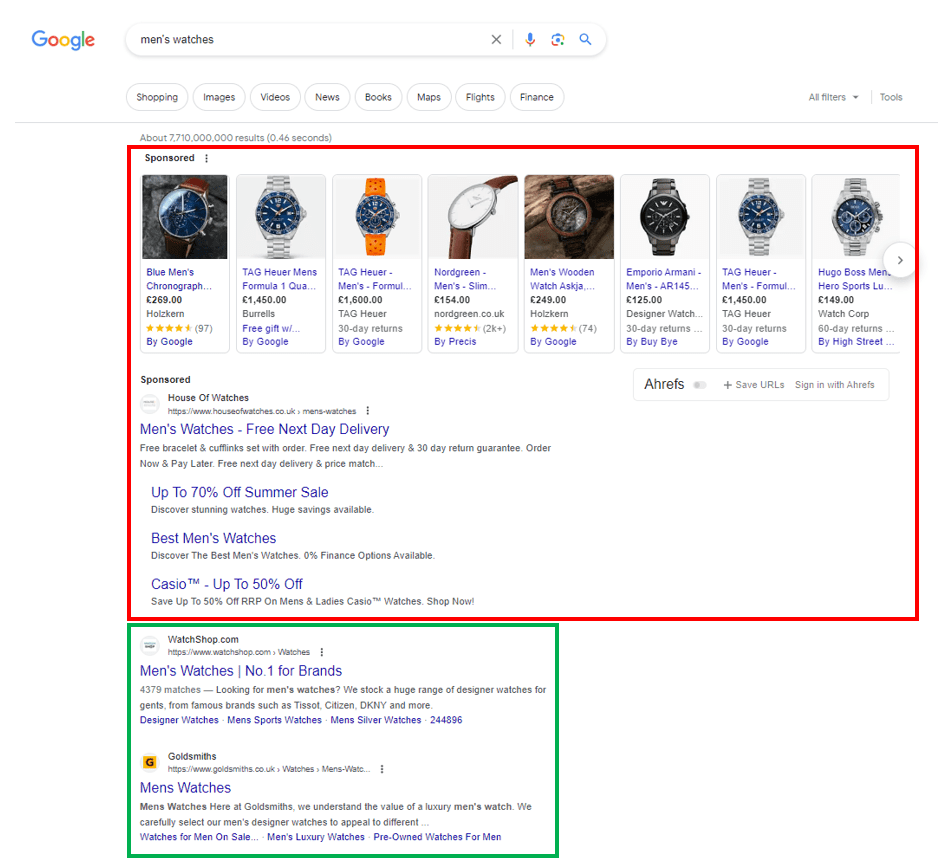
Task: Click the House Of Watches favicon
Action: [149, 404]
